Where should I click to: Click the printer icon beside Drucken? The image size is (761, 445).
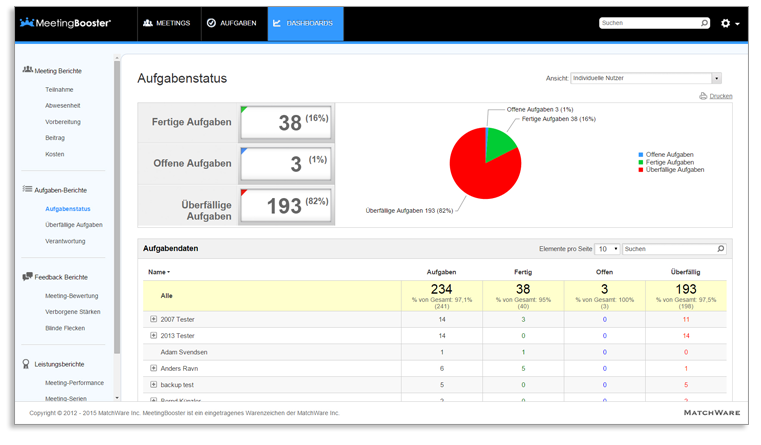703,96
